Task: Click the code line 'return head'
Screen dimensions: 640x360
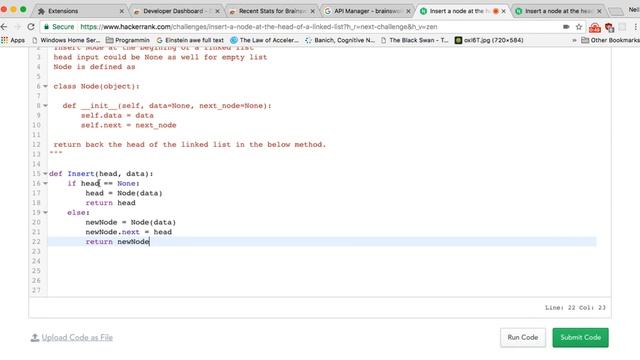Action: (110, 203)
